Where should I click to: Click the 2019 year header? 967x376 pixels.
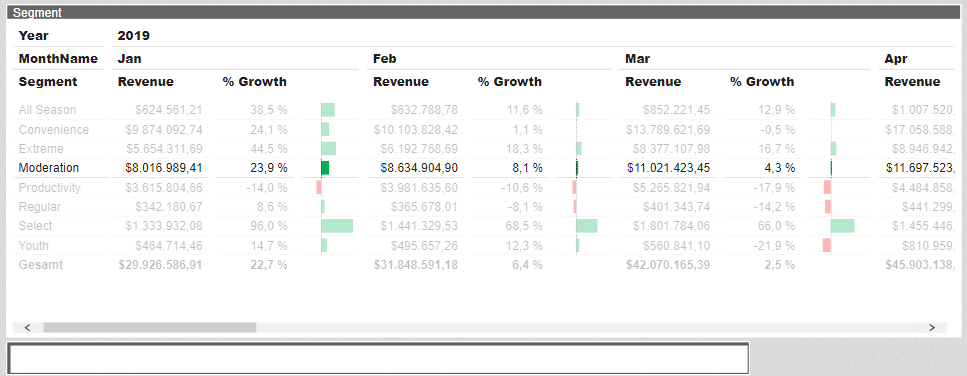(x=133, y=36)
